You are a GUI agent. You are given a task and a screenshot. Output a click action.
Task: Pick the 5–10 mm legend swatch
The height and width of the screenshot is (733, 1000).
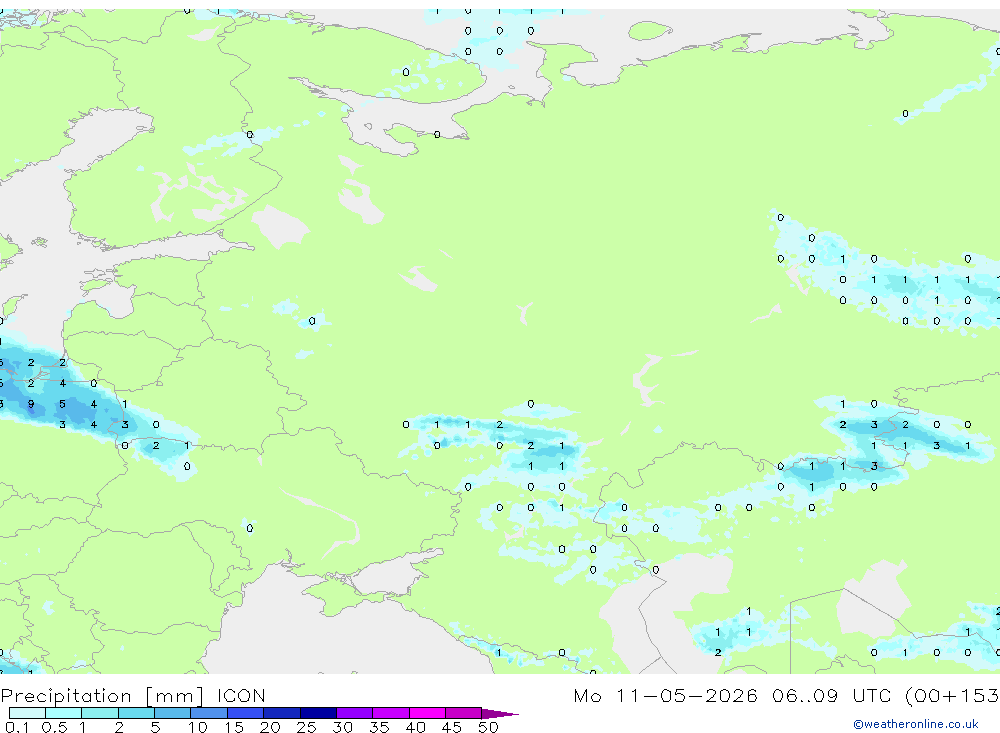pos(172,713)
